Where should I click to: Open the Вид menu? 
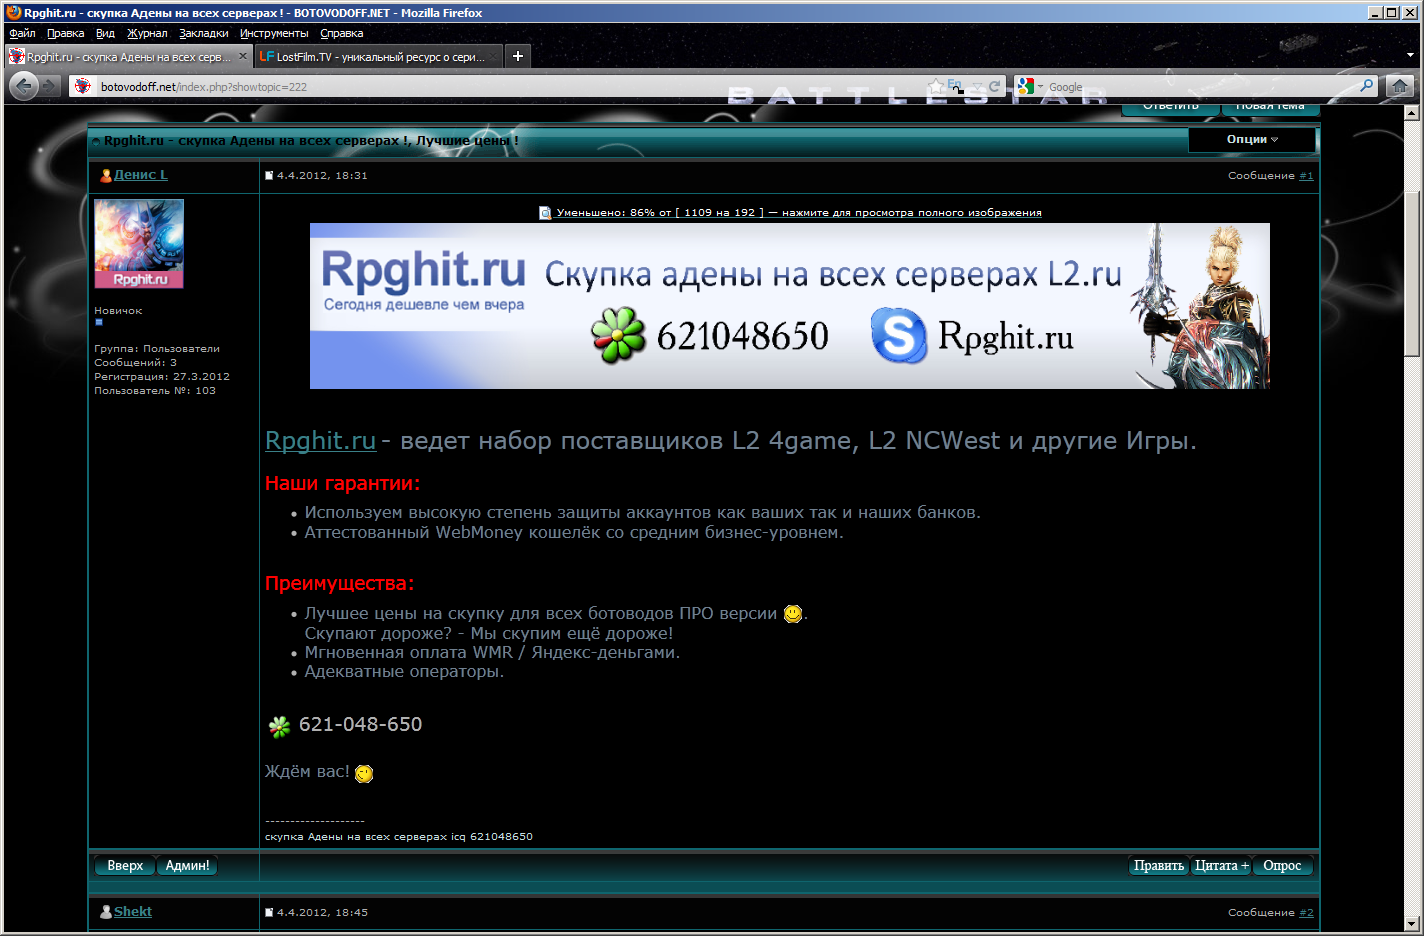pyautogui.click(x=105, y=33)
